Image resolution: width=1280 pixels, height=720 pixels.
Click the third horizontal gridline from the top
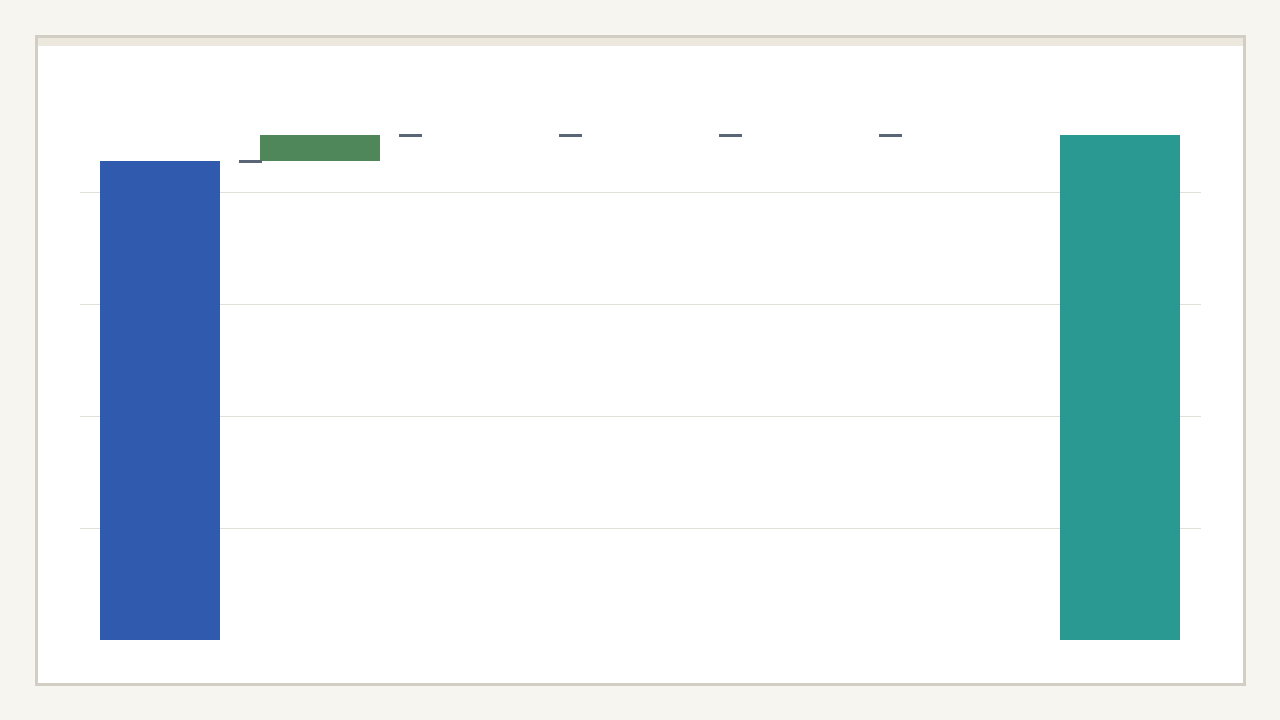click(640, 416)
